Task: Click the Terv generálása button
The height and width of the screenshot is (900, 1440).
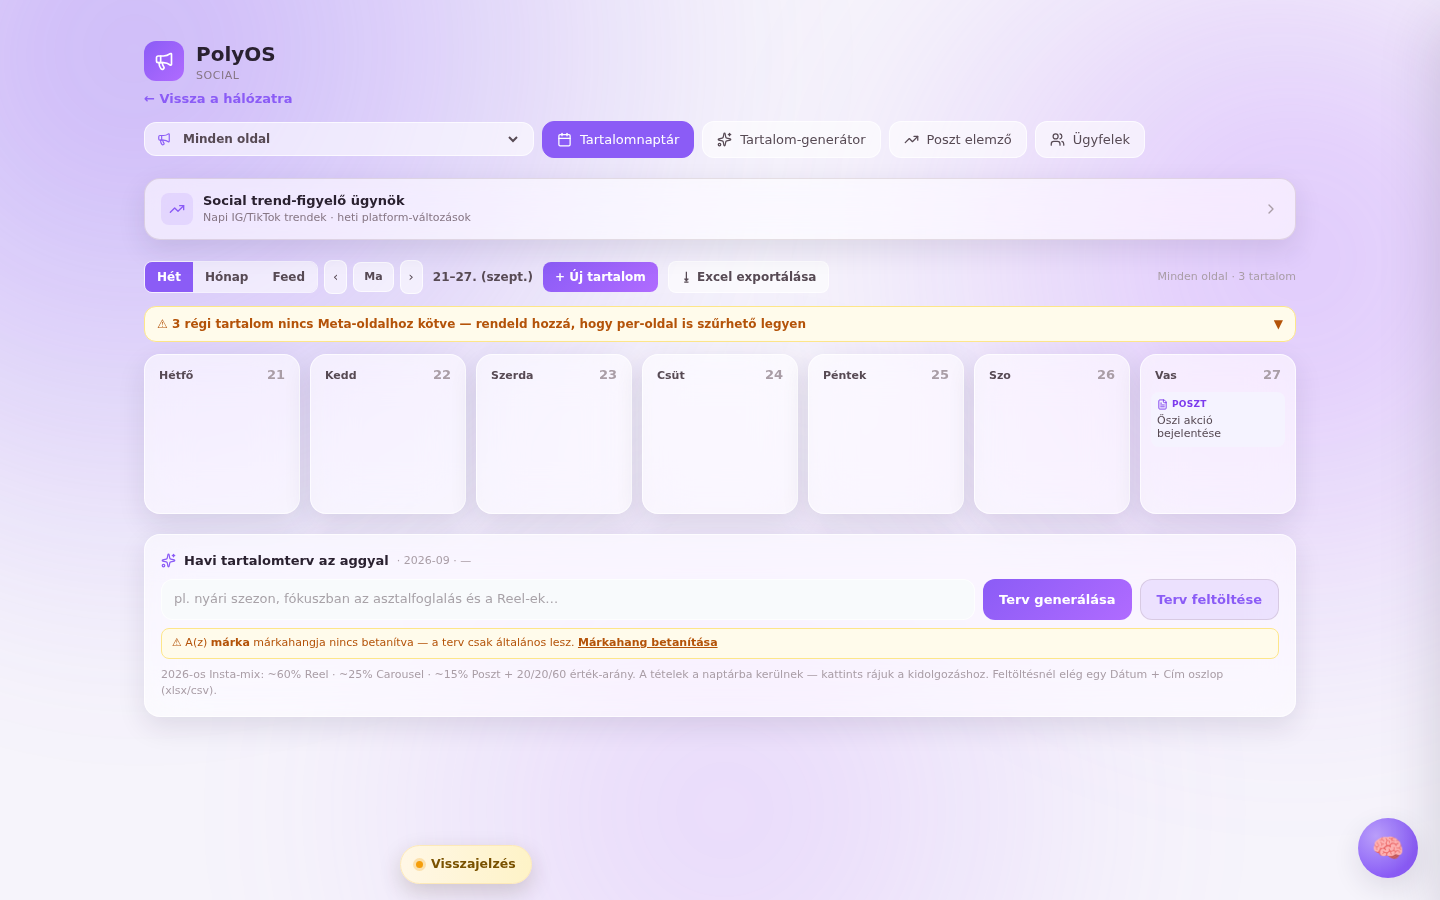Action: click(1057, 600)
